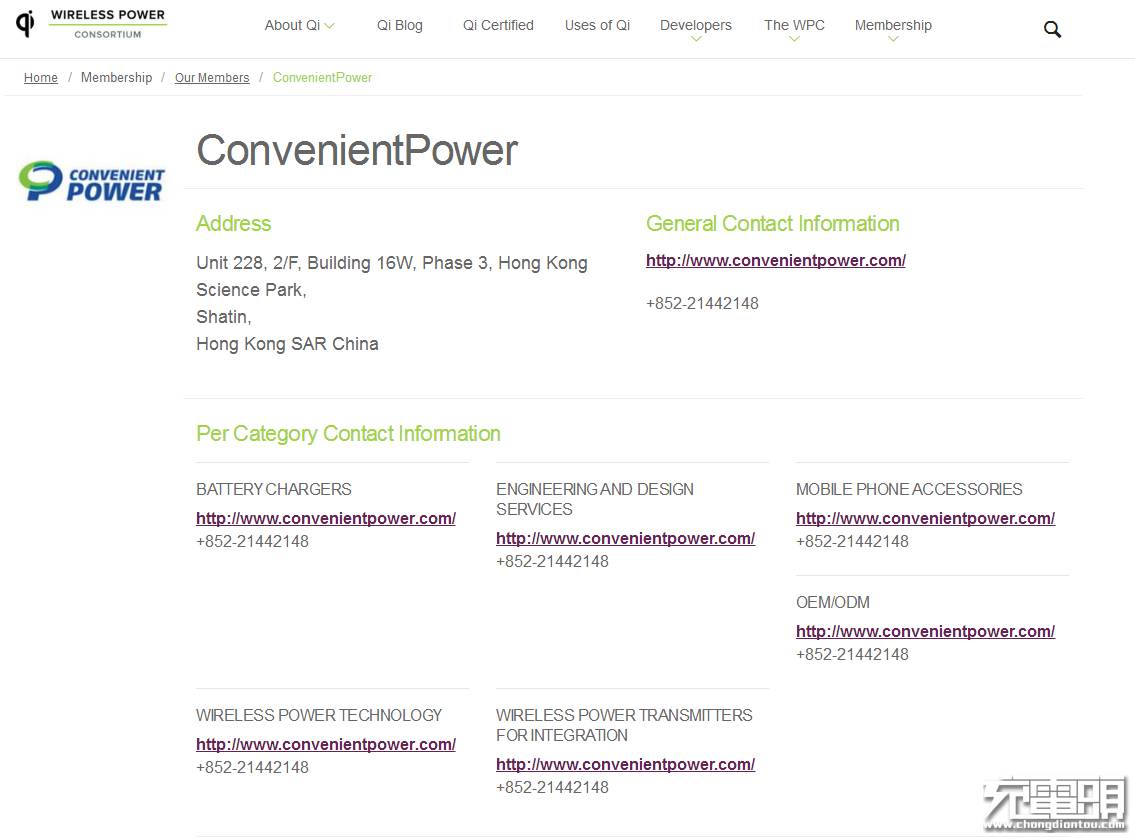Expand the chevron under Membership nav item
The height and width of the screenshot is (838, 1135).
[x=893, y=39]
